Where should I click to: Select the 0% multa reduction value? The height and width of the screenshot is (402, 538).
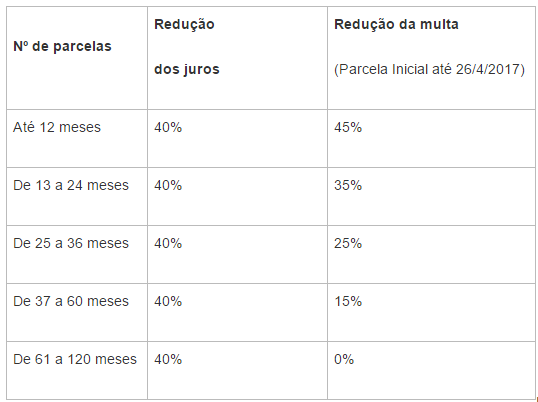tap(344, 359)
